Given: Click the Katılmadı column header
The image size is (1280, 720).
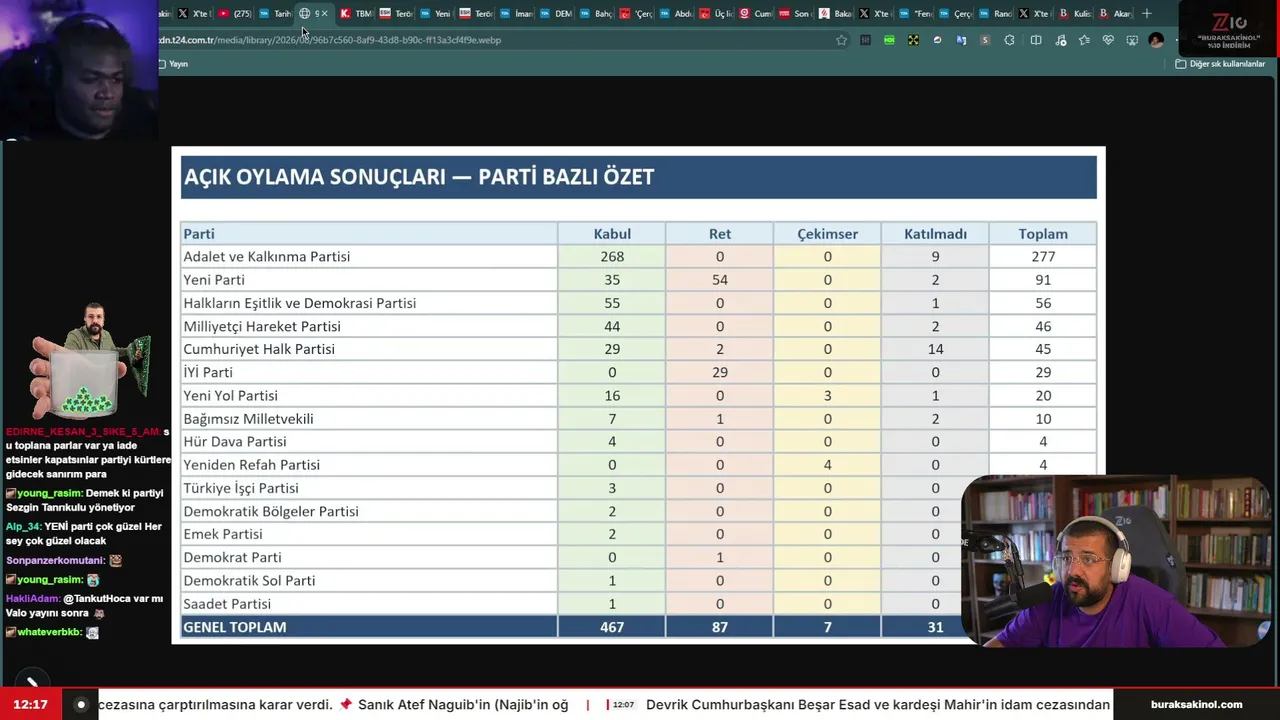Looking at the screenshot, I should 935,234.
